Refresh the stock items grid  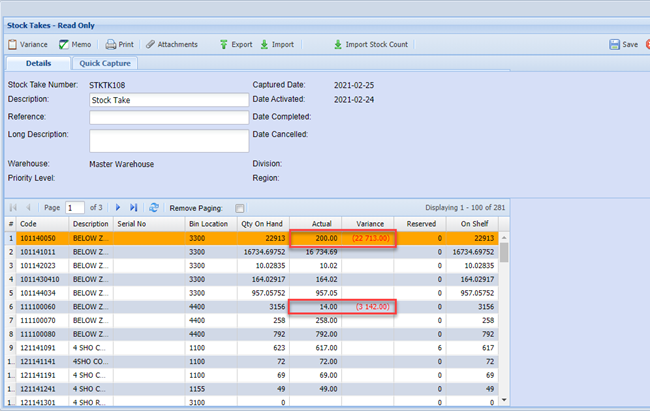pos(154,207)
